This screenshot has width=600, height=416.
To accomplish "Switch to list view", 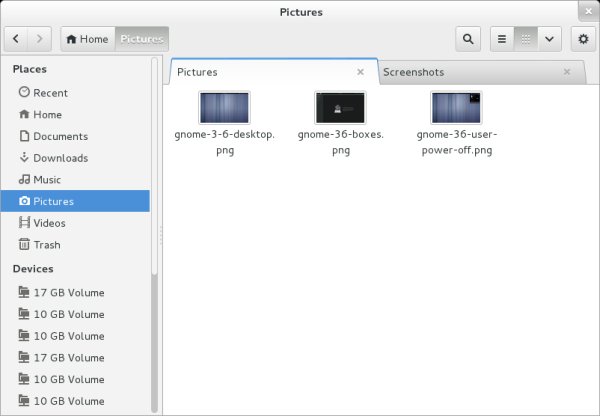I will coord(502,39).
